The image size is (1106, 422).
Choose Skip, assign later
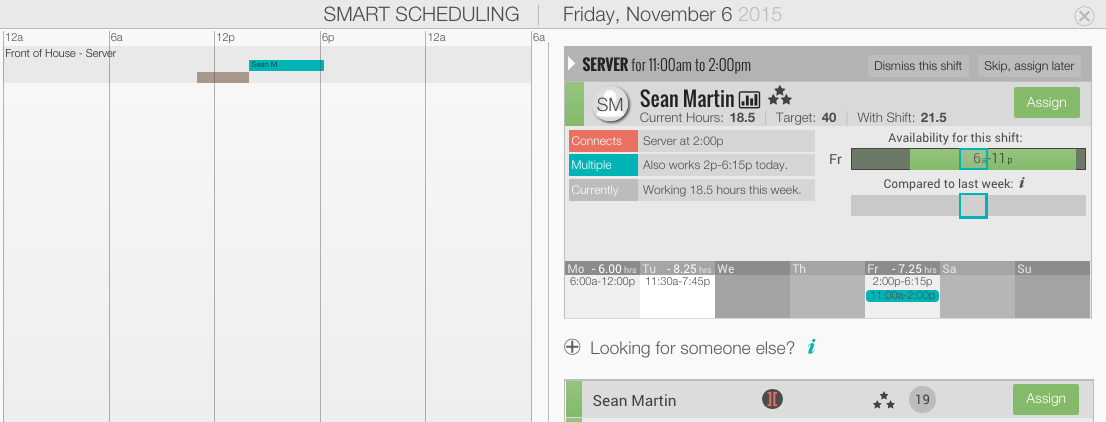pos(1028,66)
